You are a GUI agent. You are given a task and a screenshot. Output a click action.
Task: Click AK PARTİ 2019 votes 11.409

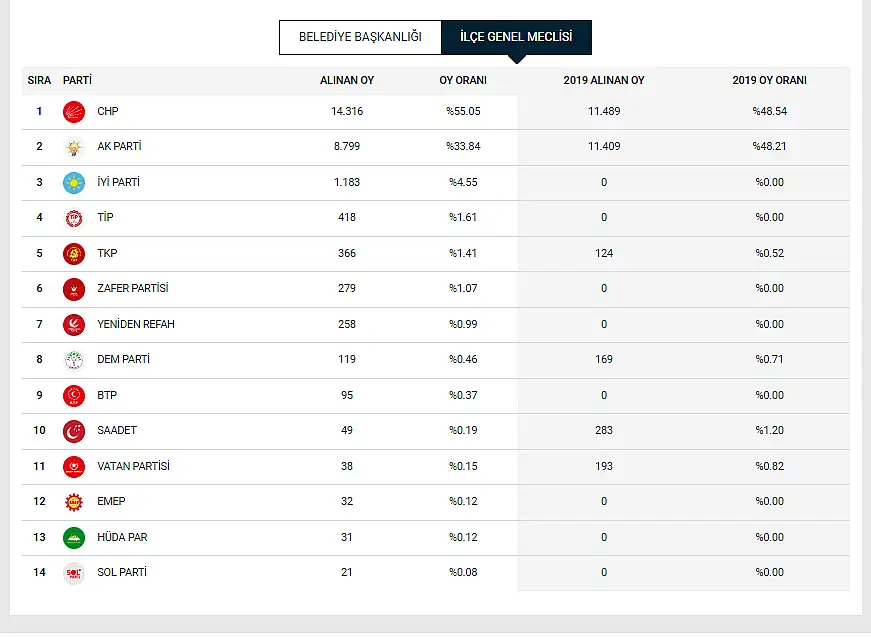(x=604, y=146)
